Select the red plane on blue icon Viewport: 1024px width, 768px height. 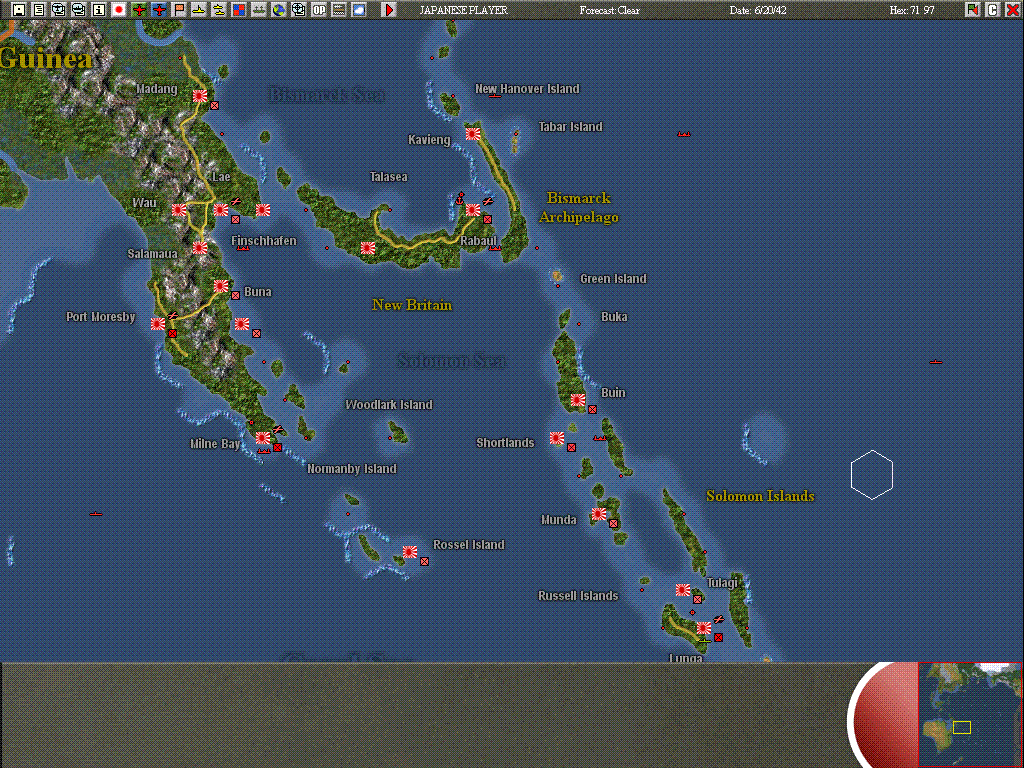coord(159,10)
